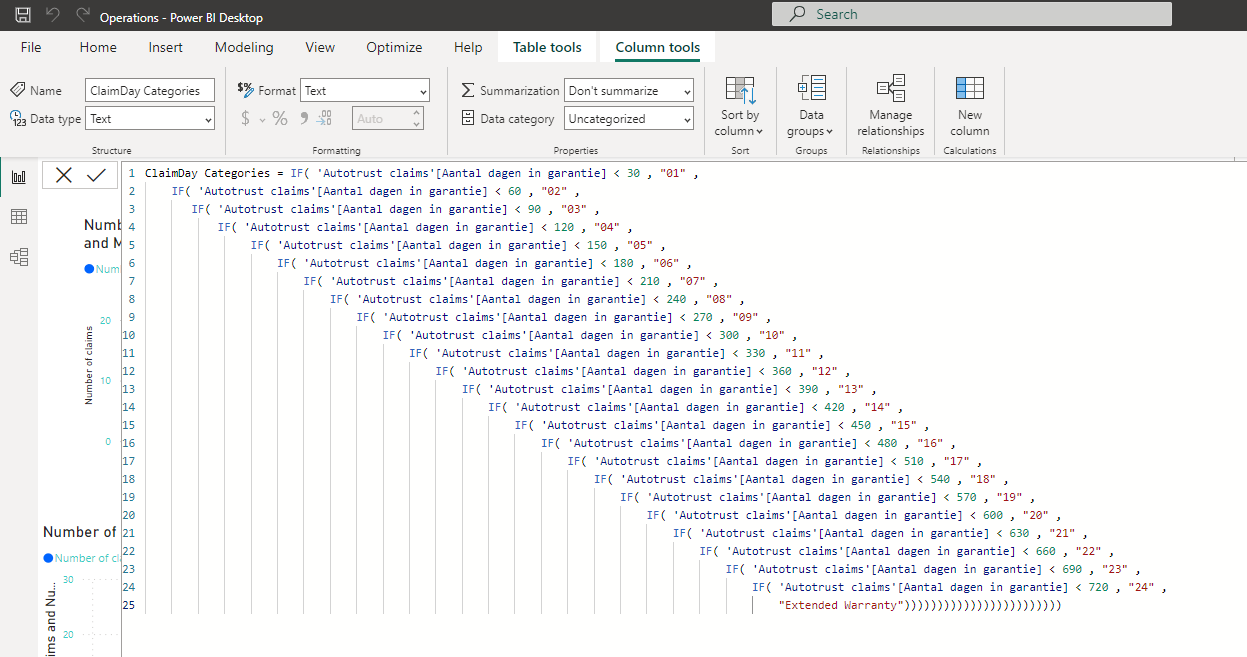Screen dimensions: 1247x657
Task: Switch to Table view sidebar icon
Action: pos(18,217)
